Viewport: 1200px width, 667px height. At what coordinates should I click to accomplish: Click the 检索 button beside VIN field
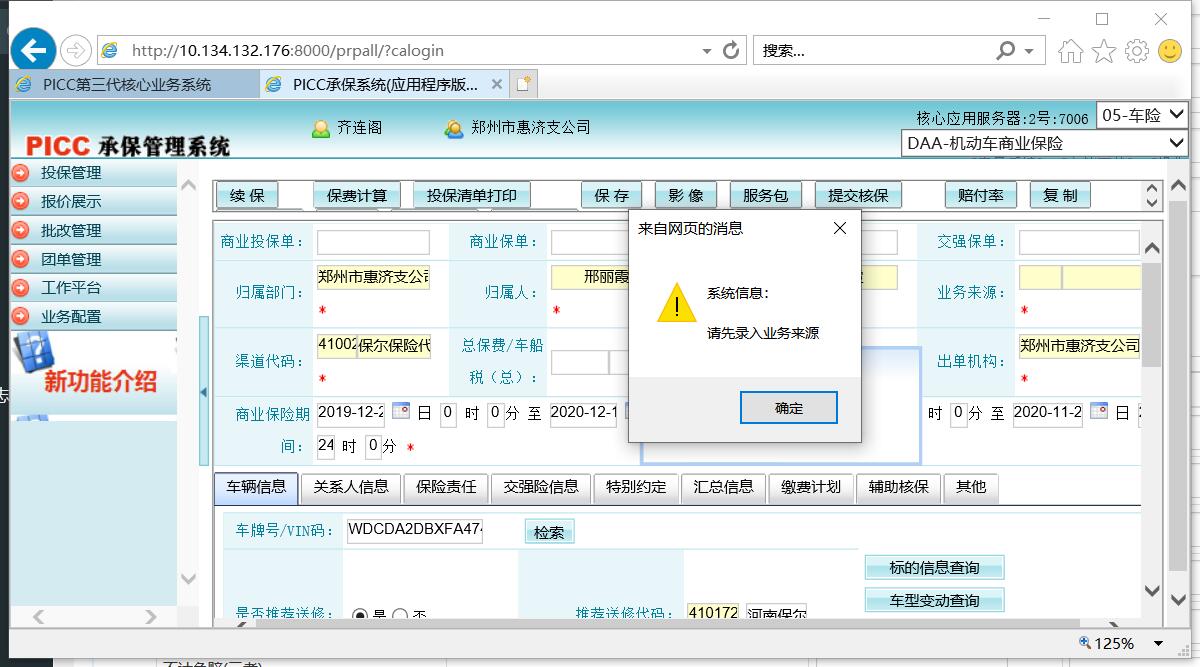(549, 532)
